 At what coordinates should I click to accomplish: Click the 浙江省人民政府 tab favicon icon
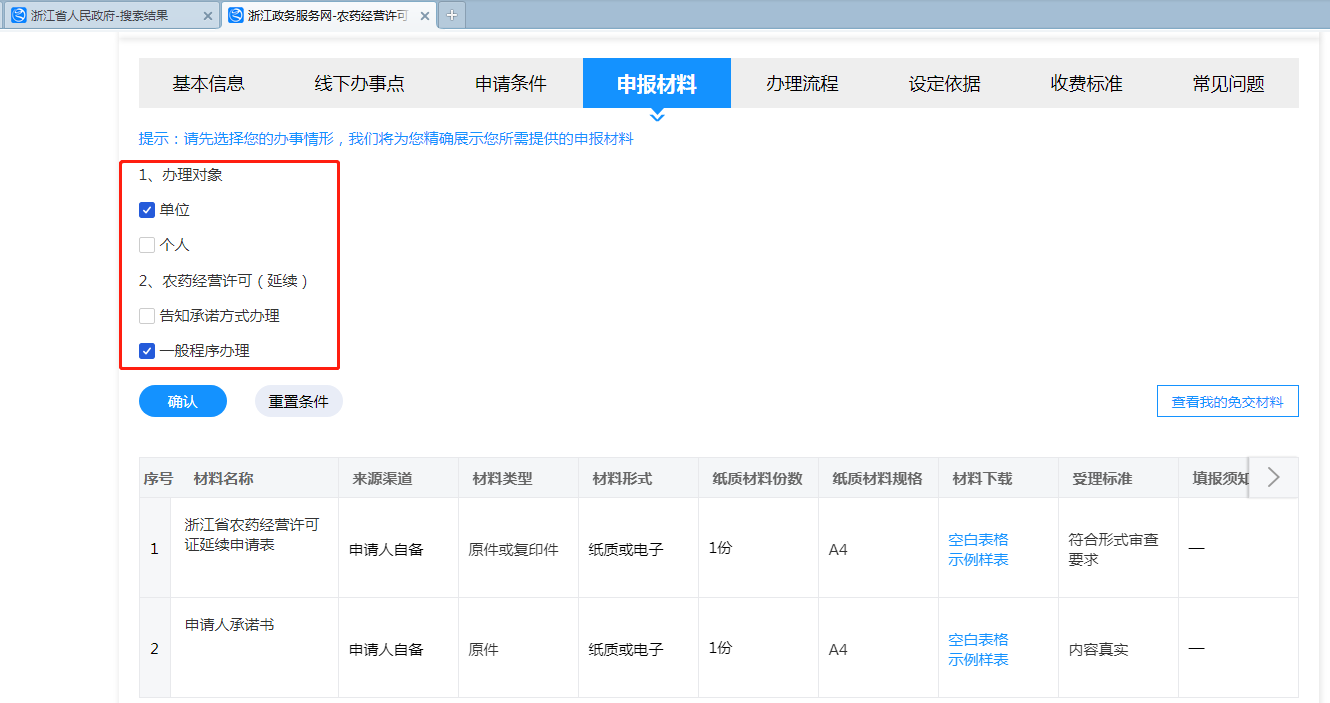pyautogui.click(x=18, y=15)
